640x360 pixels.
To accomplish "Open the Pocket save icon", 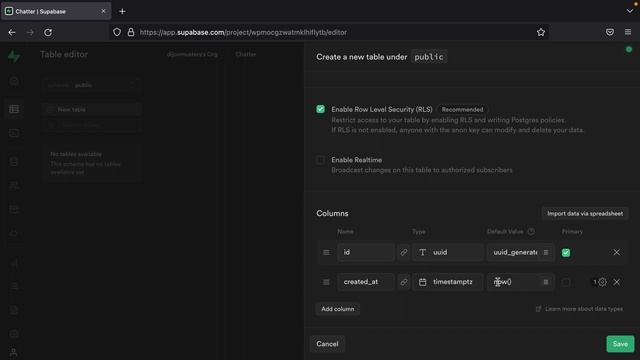I will [610, 32].
